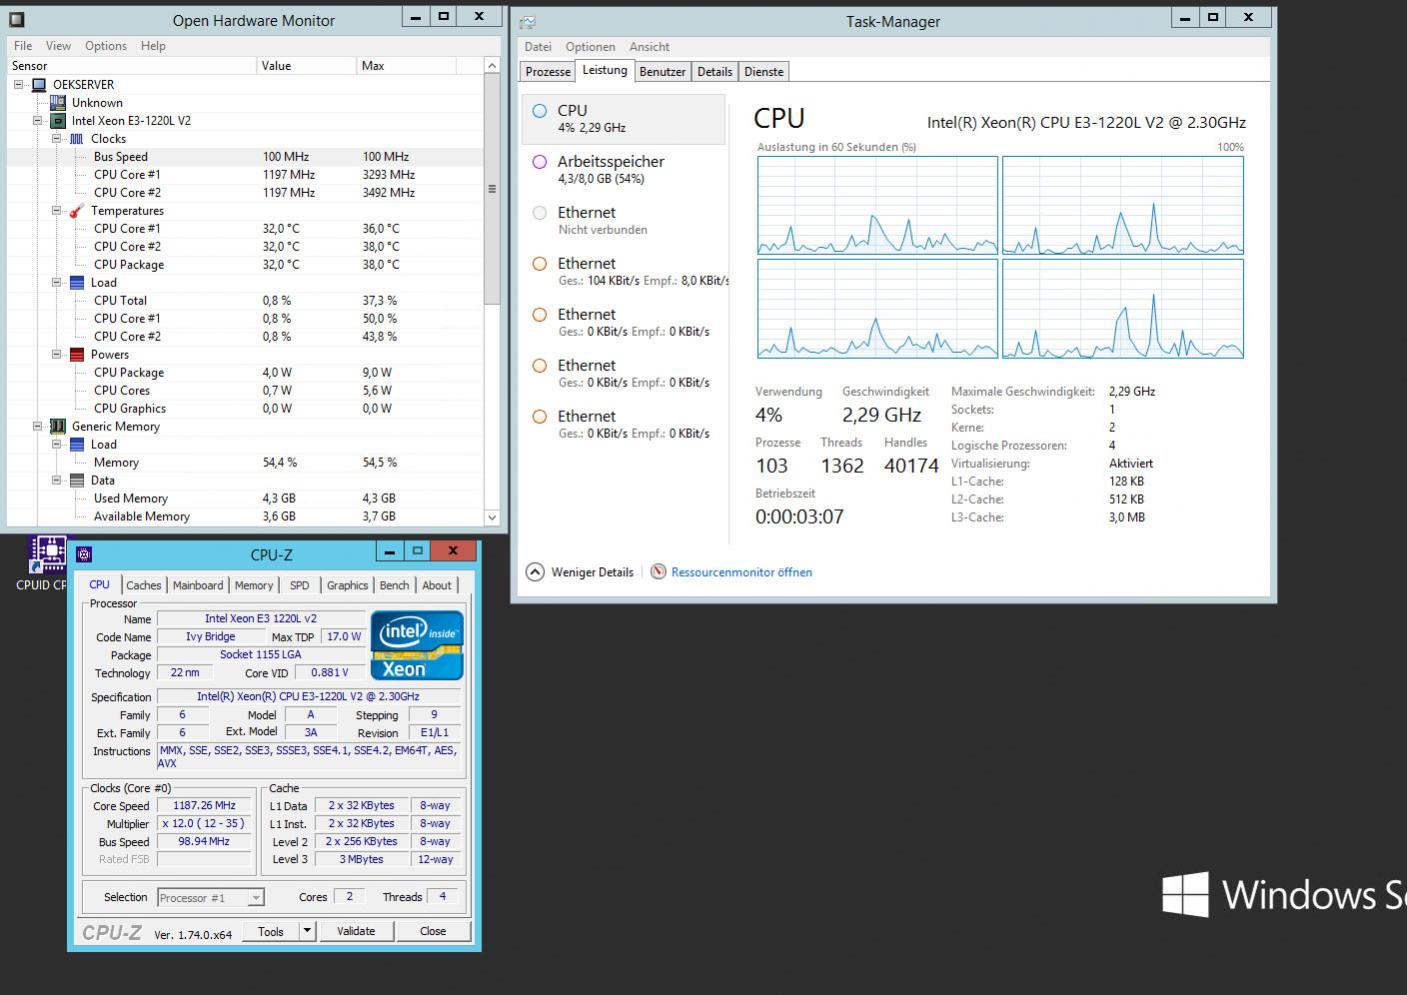Image resolution: width=1407 pixels, height=995 pixels.
Task: Switch to the Bench tab in CPU-Z
Action: (x=394, y=586)
